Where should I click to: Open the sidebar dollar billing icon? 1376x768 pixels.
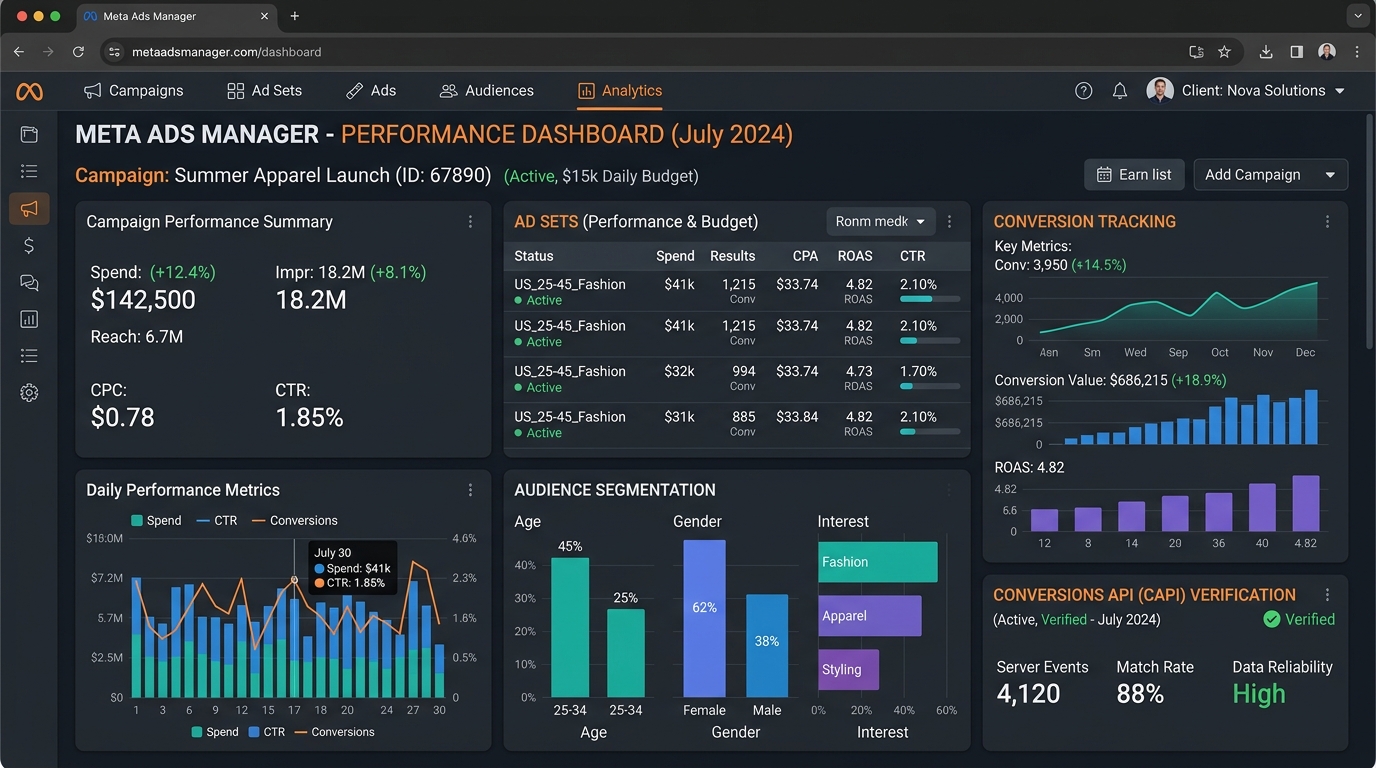tap(29, 246)
